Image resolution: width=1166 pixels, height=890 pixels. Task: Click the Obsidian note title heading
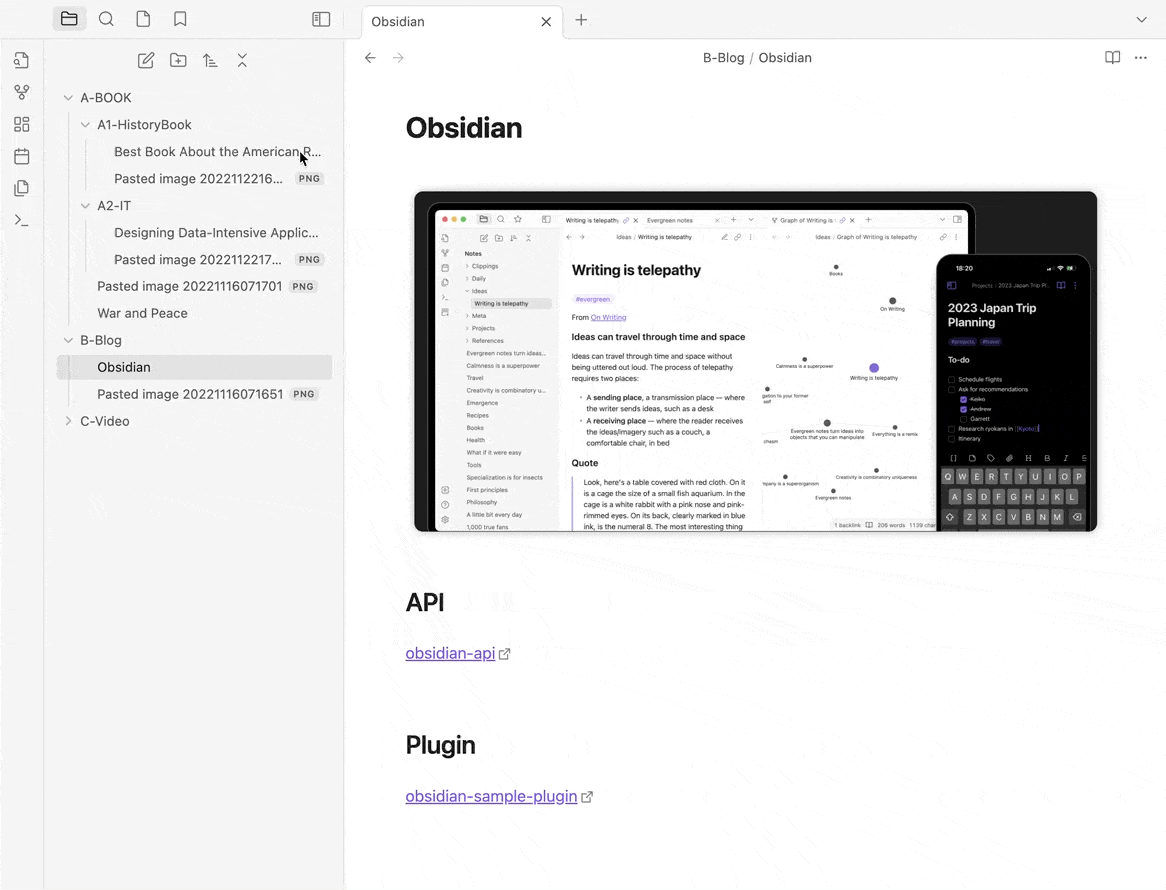pos(464,128)
